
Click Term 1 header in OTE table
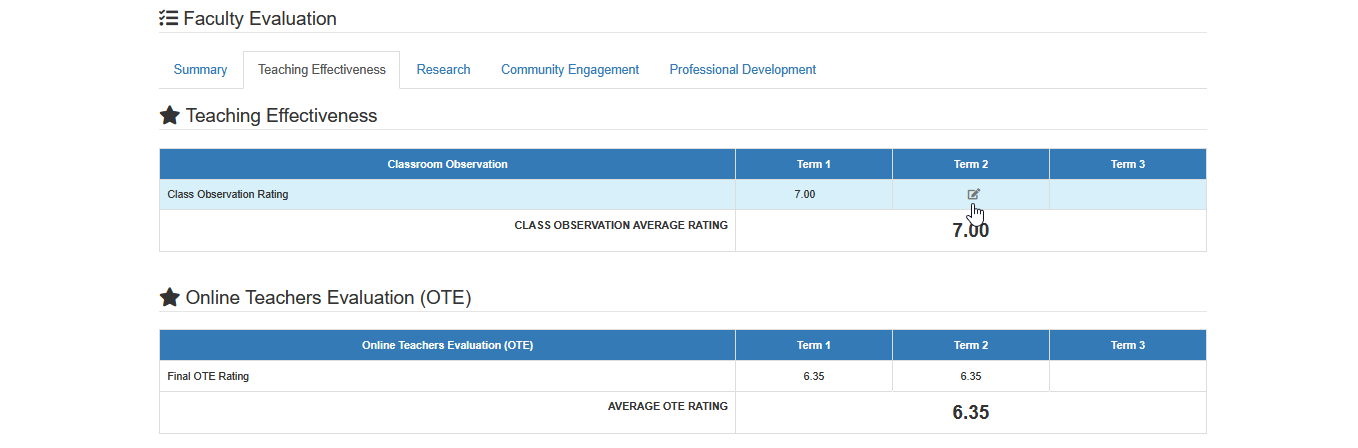click(x=814, y=345)
